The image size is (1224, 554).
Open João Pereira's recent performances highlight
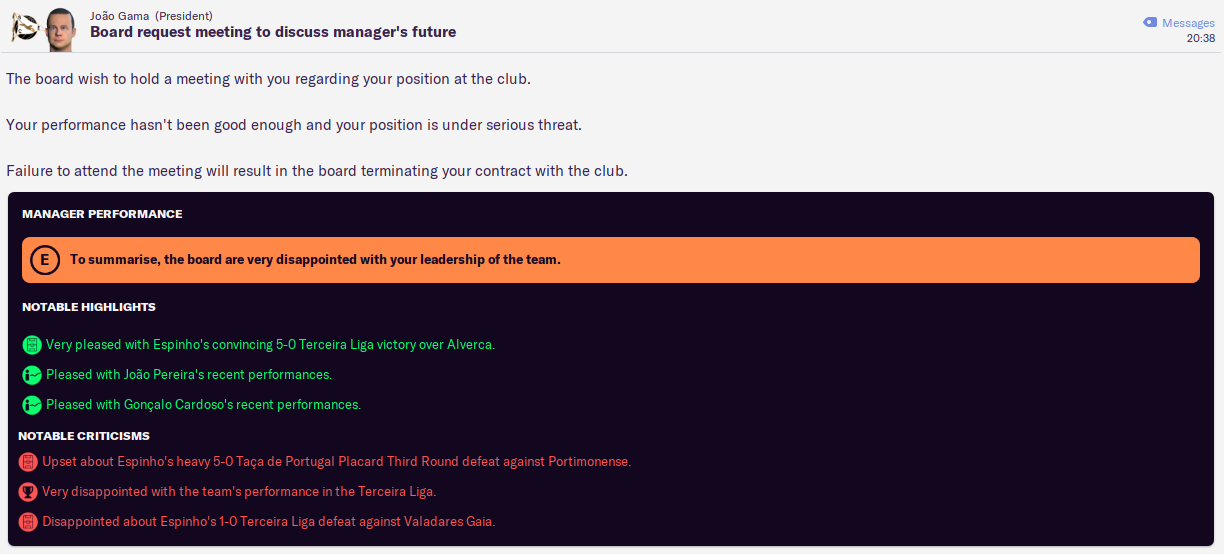click(x=189, y=375)
